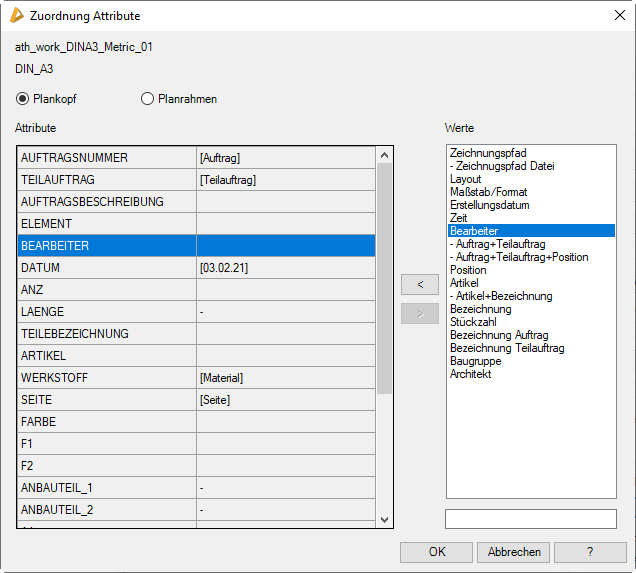This screenshot has width=636, height=573.
Task: Click the text input field below Werte
Action: click(x=531, y=518)
